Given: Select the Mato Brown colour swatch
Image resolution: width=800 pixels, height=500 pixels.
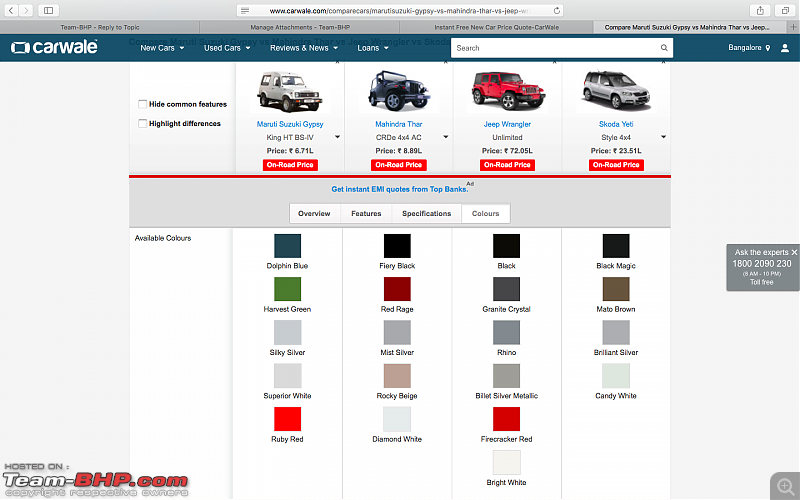Looking at the screenshot, I should tap(616, 289).
